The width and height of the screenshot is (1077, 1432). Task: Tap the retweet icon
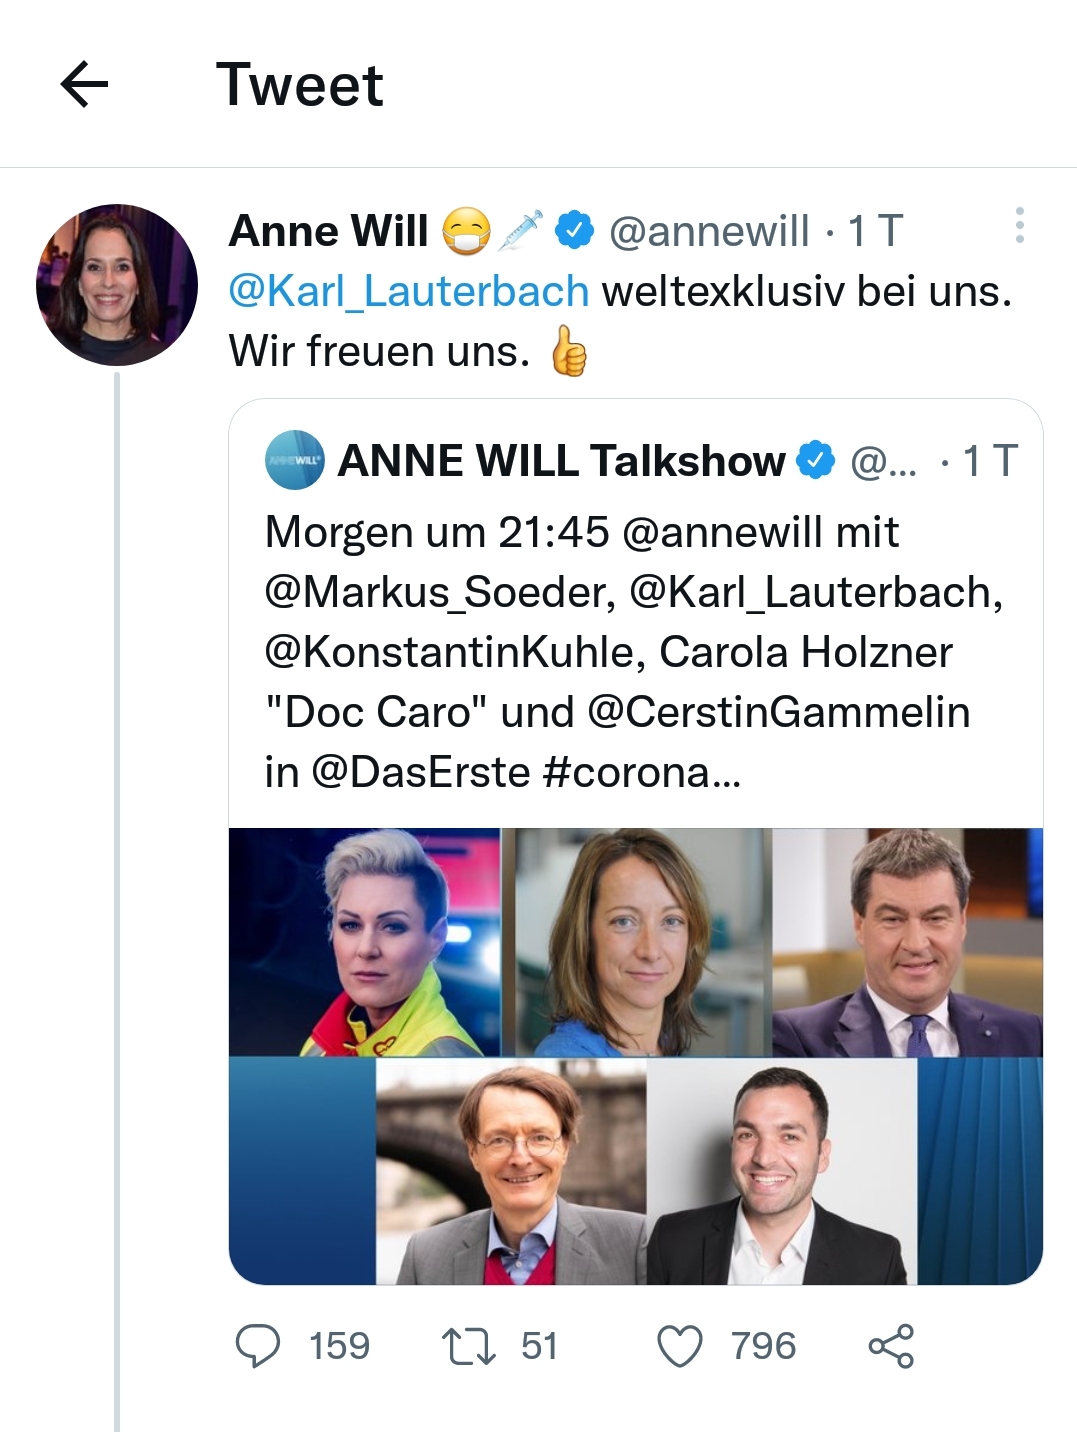point(468,1345)
